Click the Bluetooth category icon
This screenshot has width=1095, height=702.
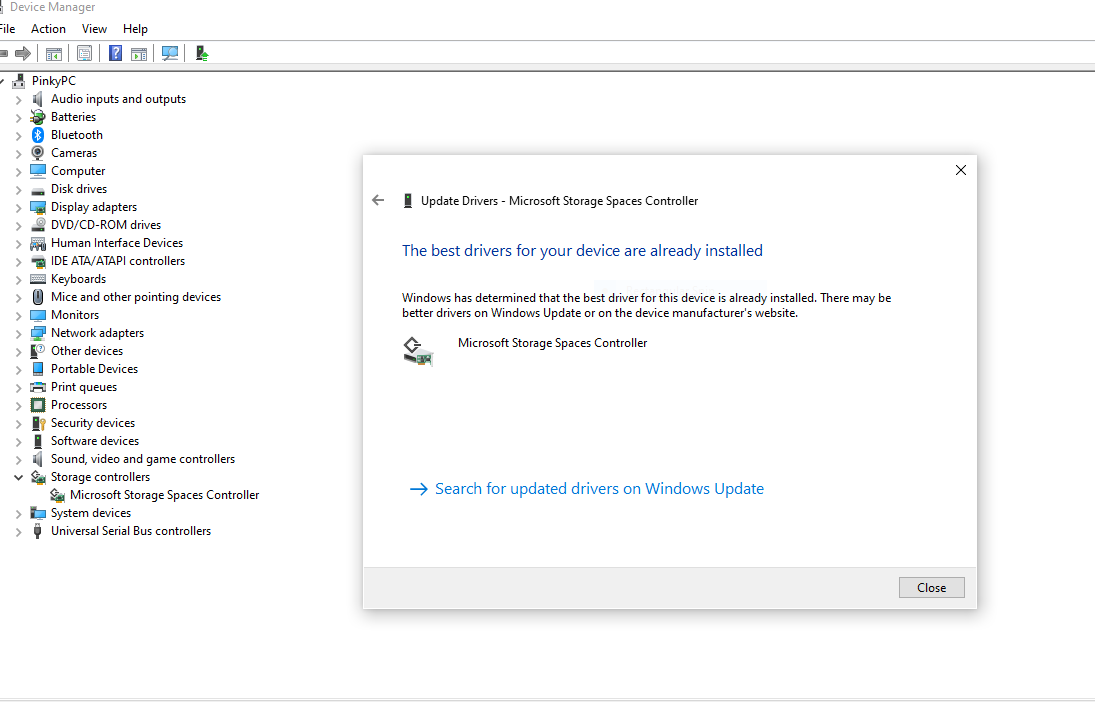coord(38,135)
